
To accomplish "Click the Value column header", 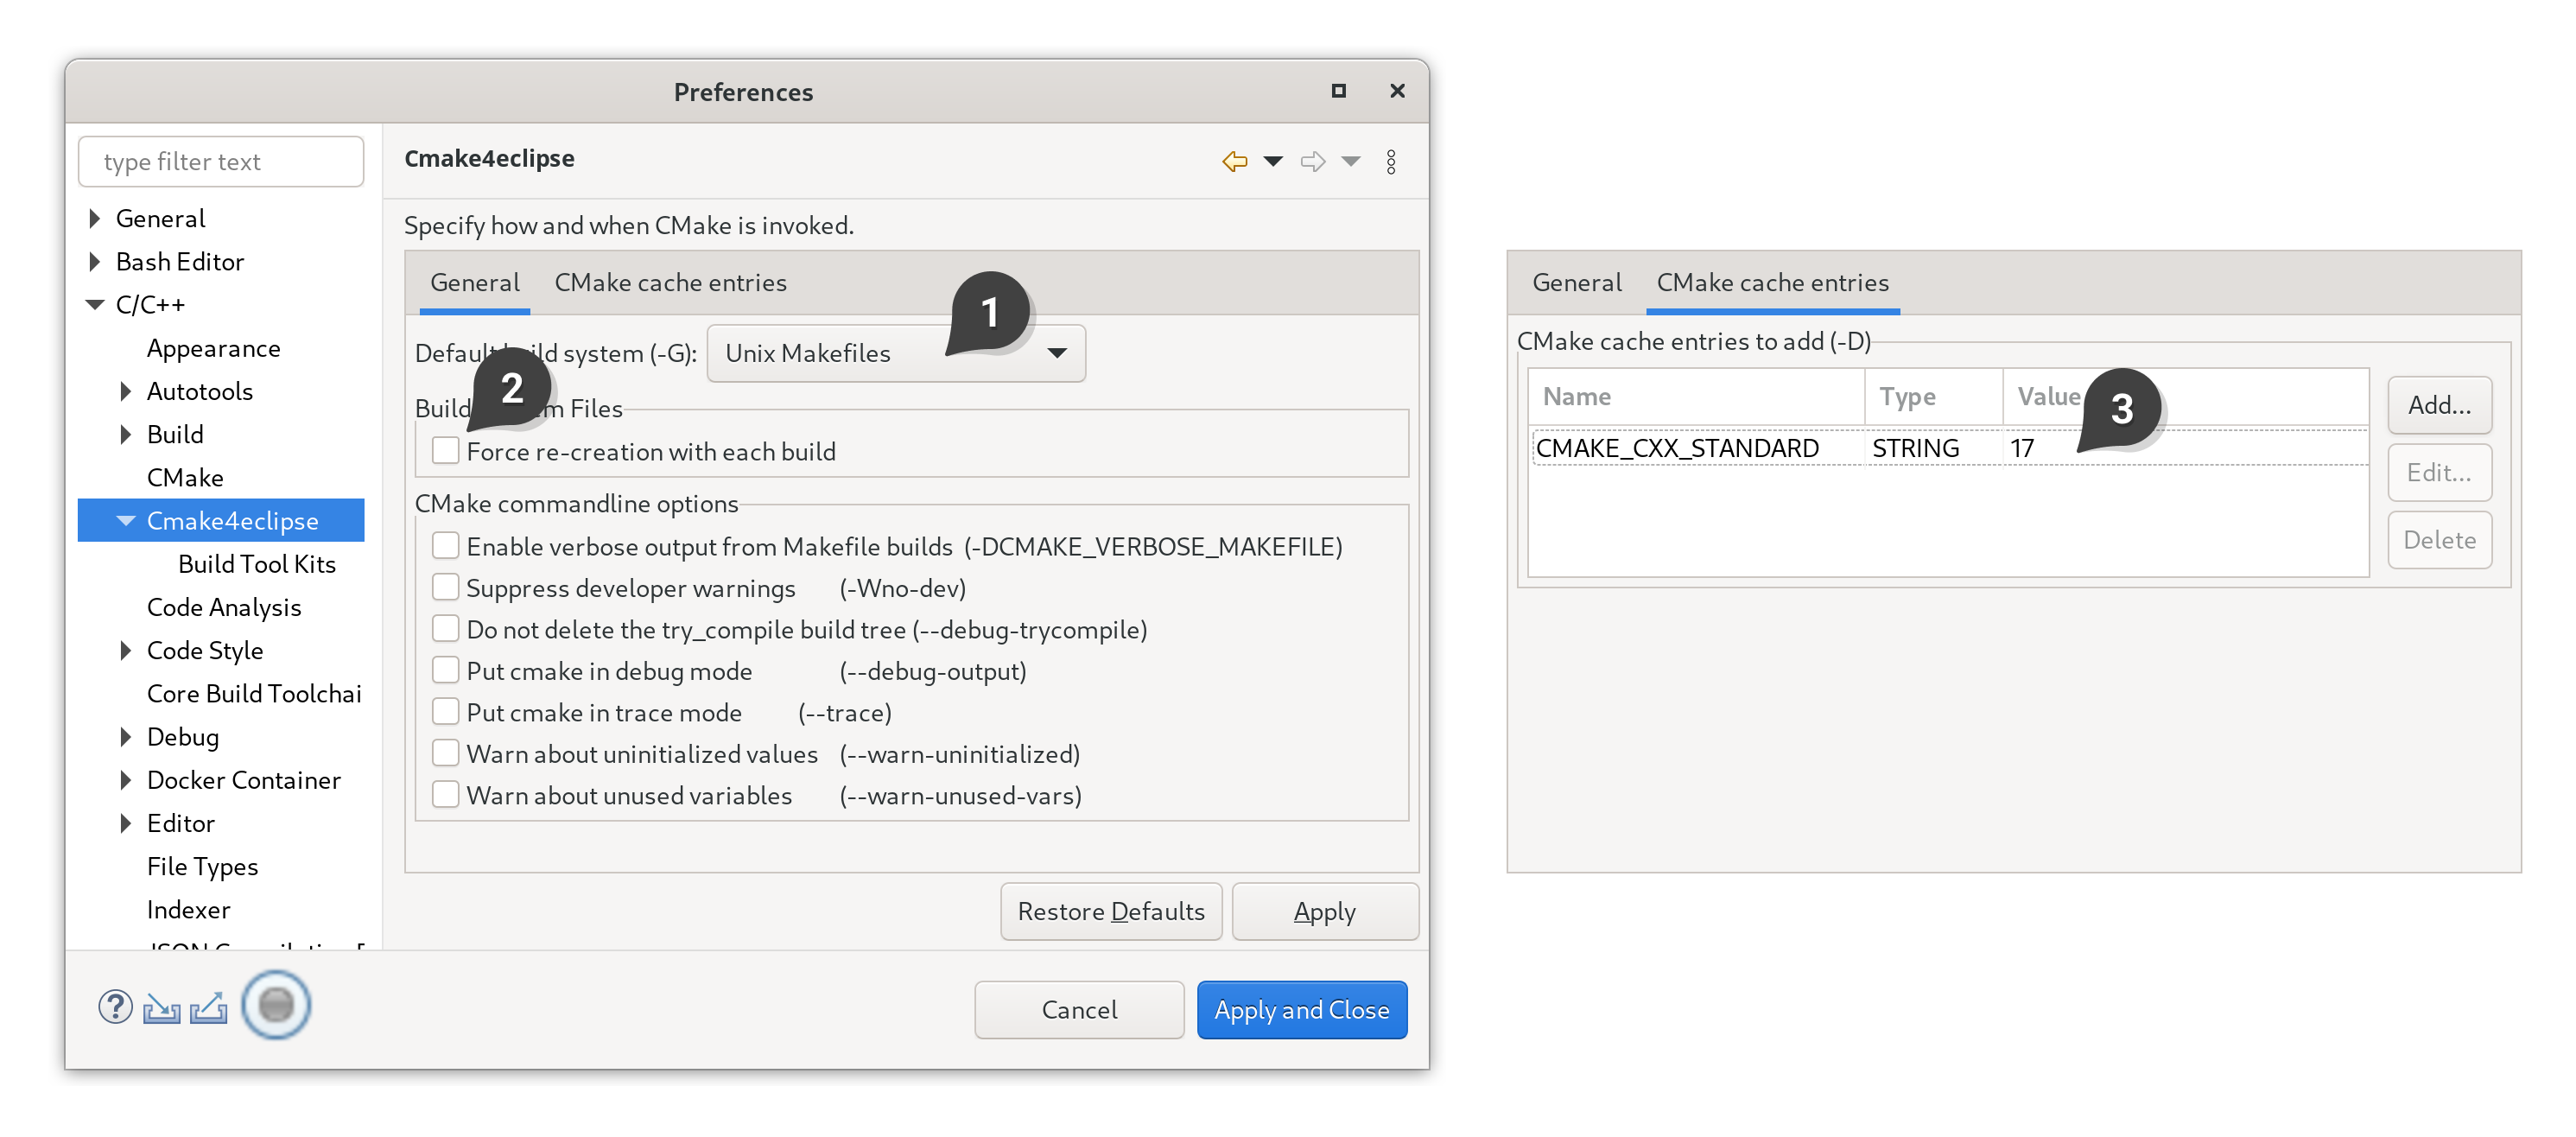I will 2185,397.
